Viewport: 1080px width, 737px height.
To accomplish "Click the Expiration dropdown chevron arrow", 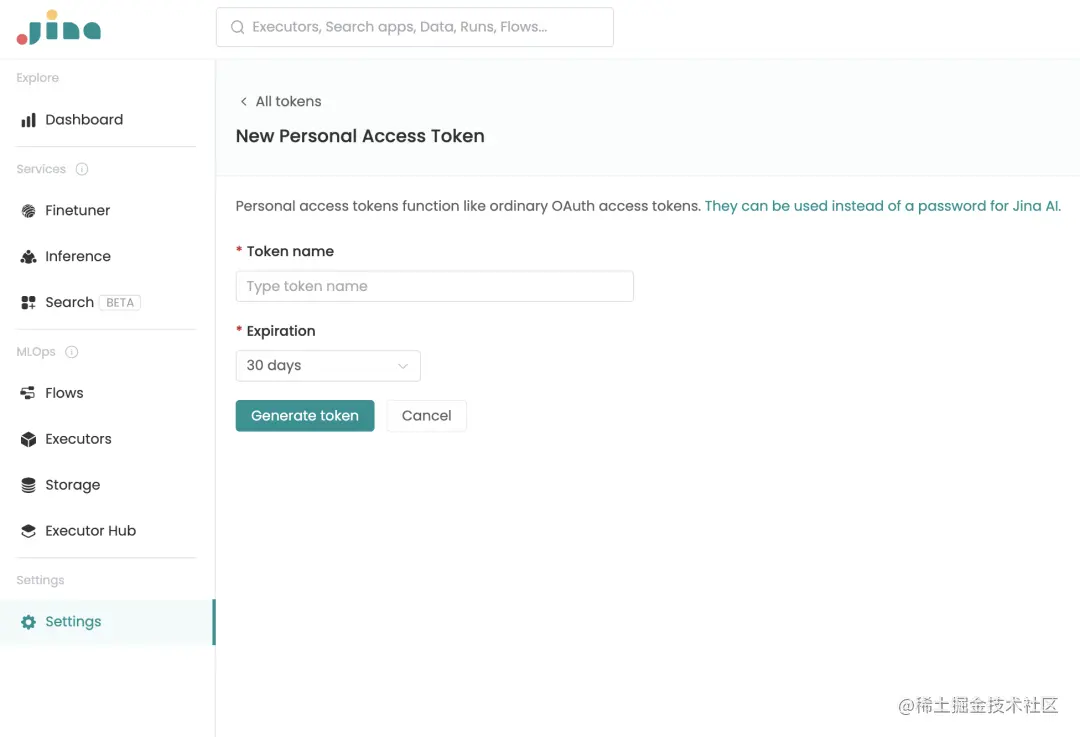I will point(403,366).
